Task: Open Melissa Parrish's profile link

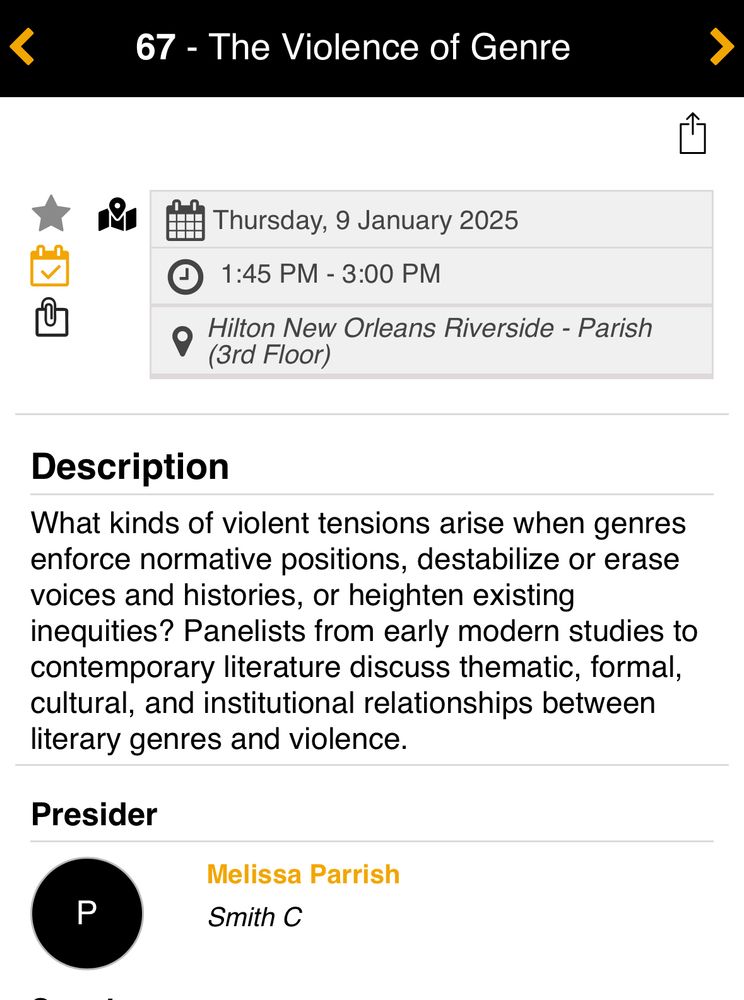Action: (x=302, y=874)
